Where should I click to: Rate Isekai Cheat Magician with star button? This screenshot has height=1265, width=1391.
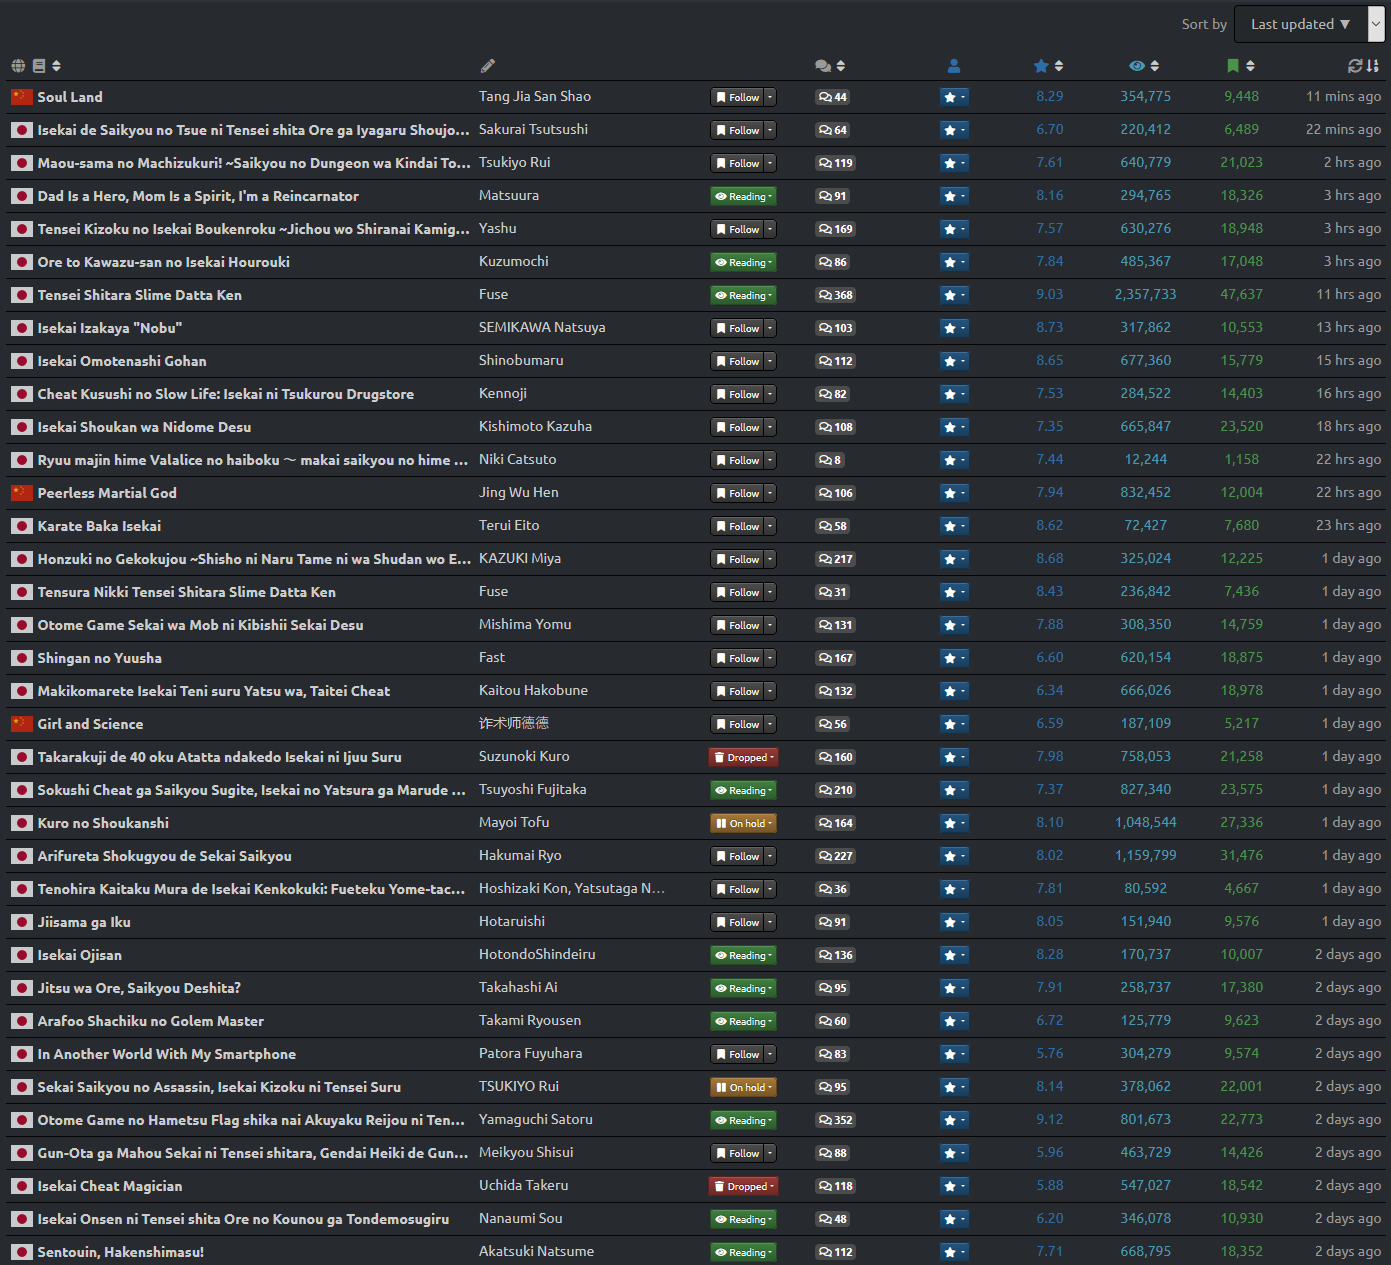(x=954, y=1186)
